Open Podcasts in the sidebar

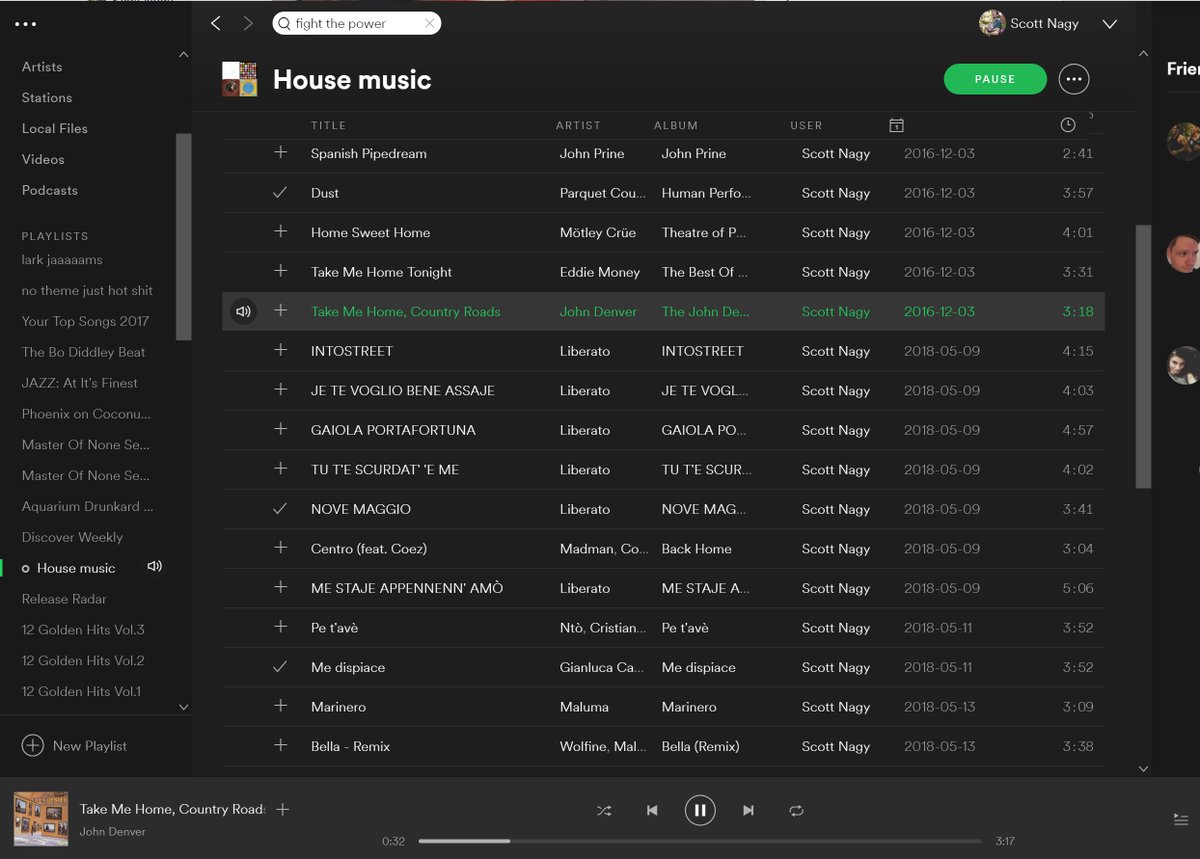click(50, 190)
